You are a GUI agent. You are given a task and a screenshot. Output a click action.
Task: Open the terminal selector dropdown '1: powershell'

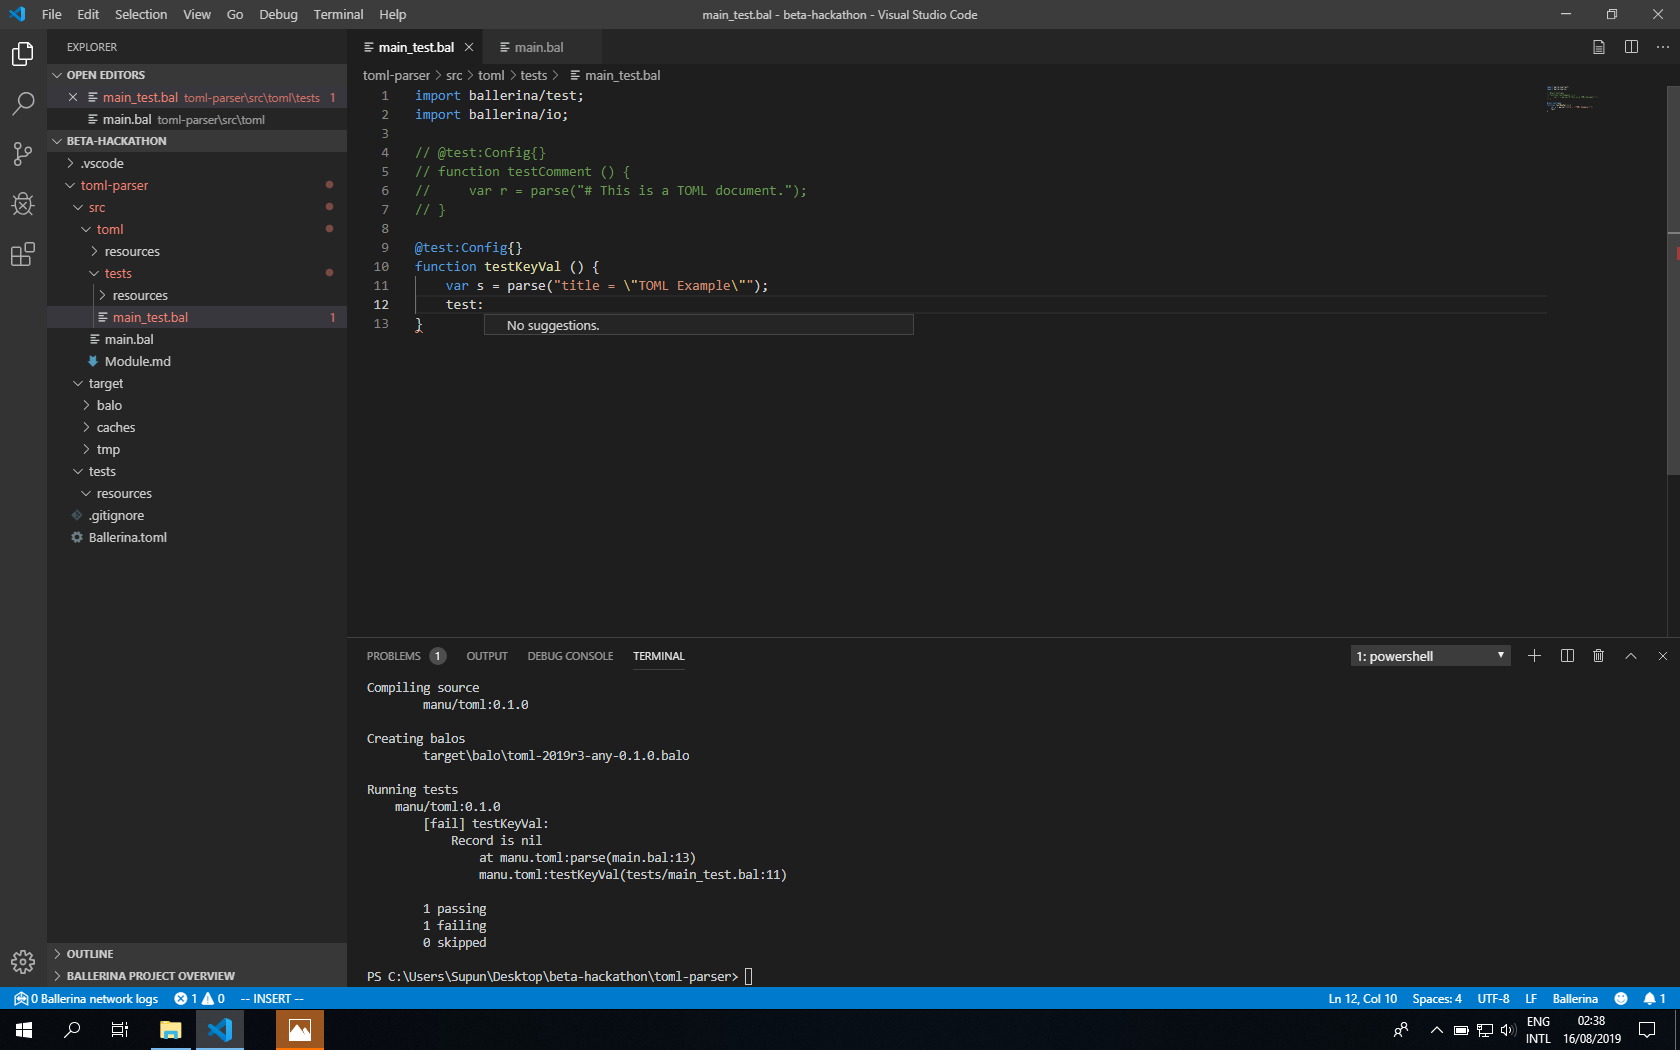(1430, 656)
